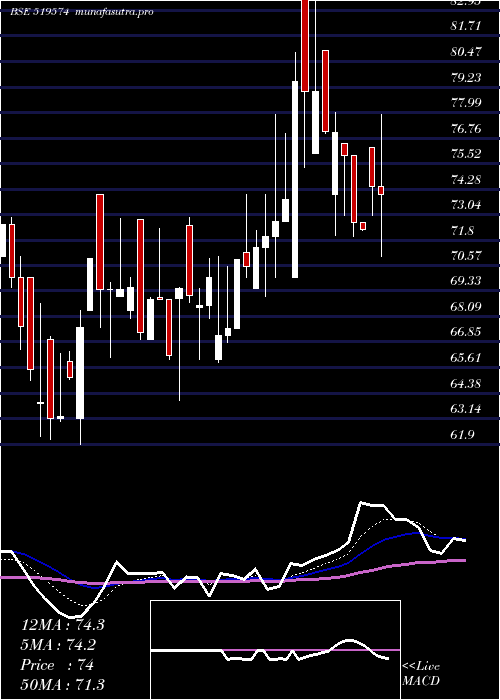Click the 70.57 price axis label
This screenshot has width=500, height=700.
[466, 256]
